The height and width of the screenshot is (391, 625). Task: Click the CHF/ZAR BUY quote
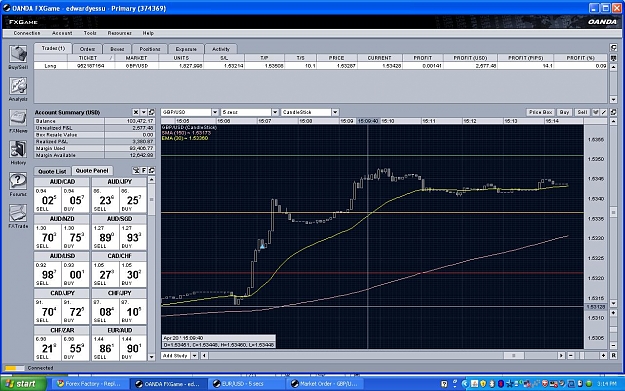coord(76,348)
